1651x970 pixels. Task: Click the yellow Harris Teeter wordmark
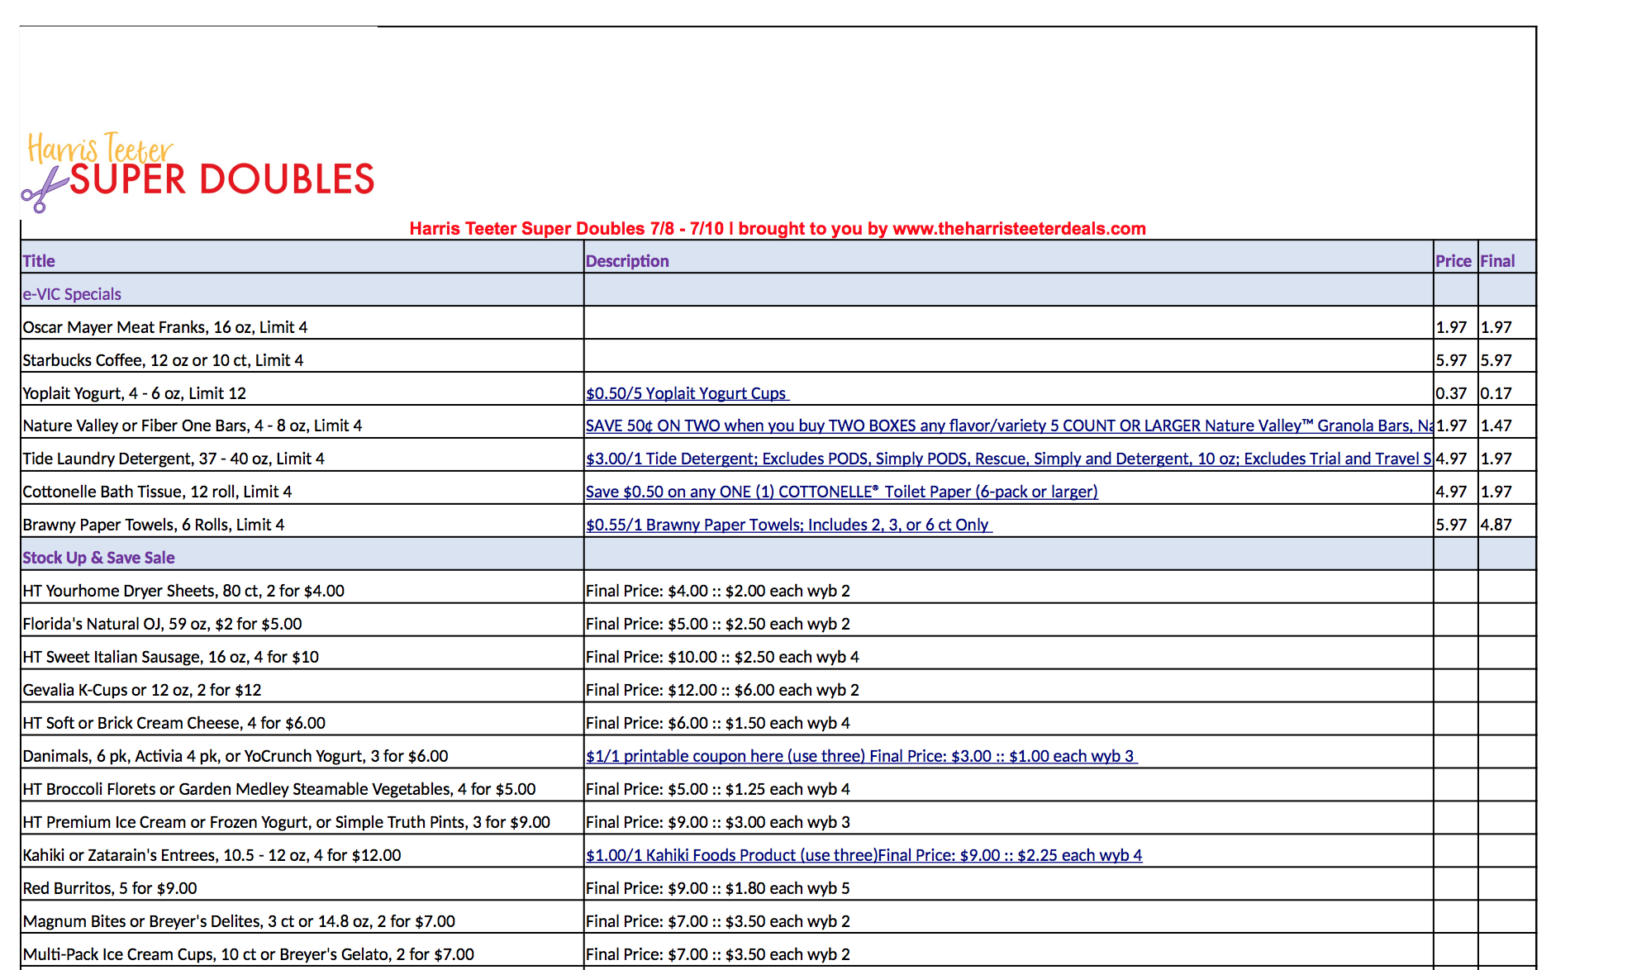pyautogui.click(x=98, y=149)
